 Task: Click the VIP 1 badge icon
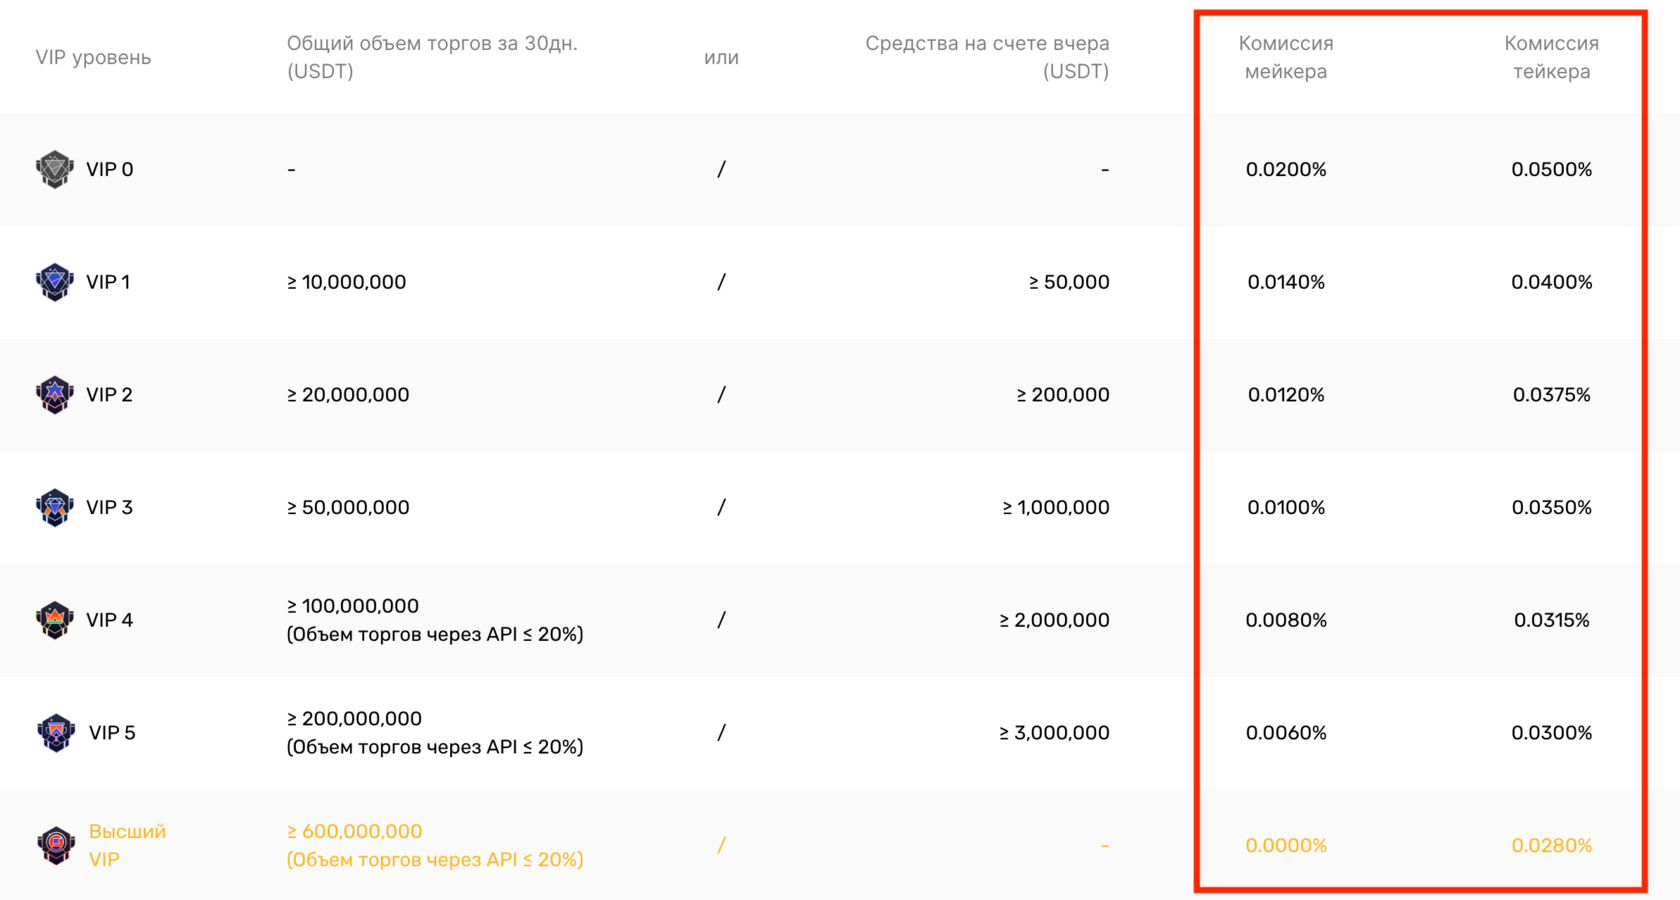pos(55,282)
